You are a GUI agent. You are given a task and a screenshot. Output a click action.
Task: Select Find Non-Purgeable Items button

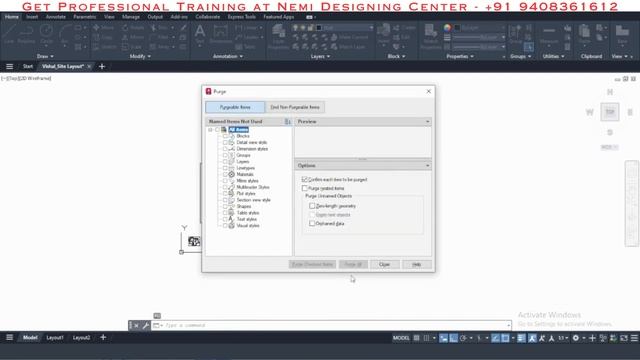[x=295, y=107]
